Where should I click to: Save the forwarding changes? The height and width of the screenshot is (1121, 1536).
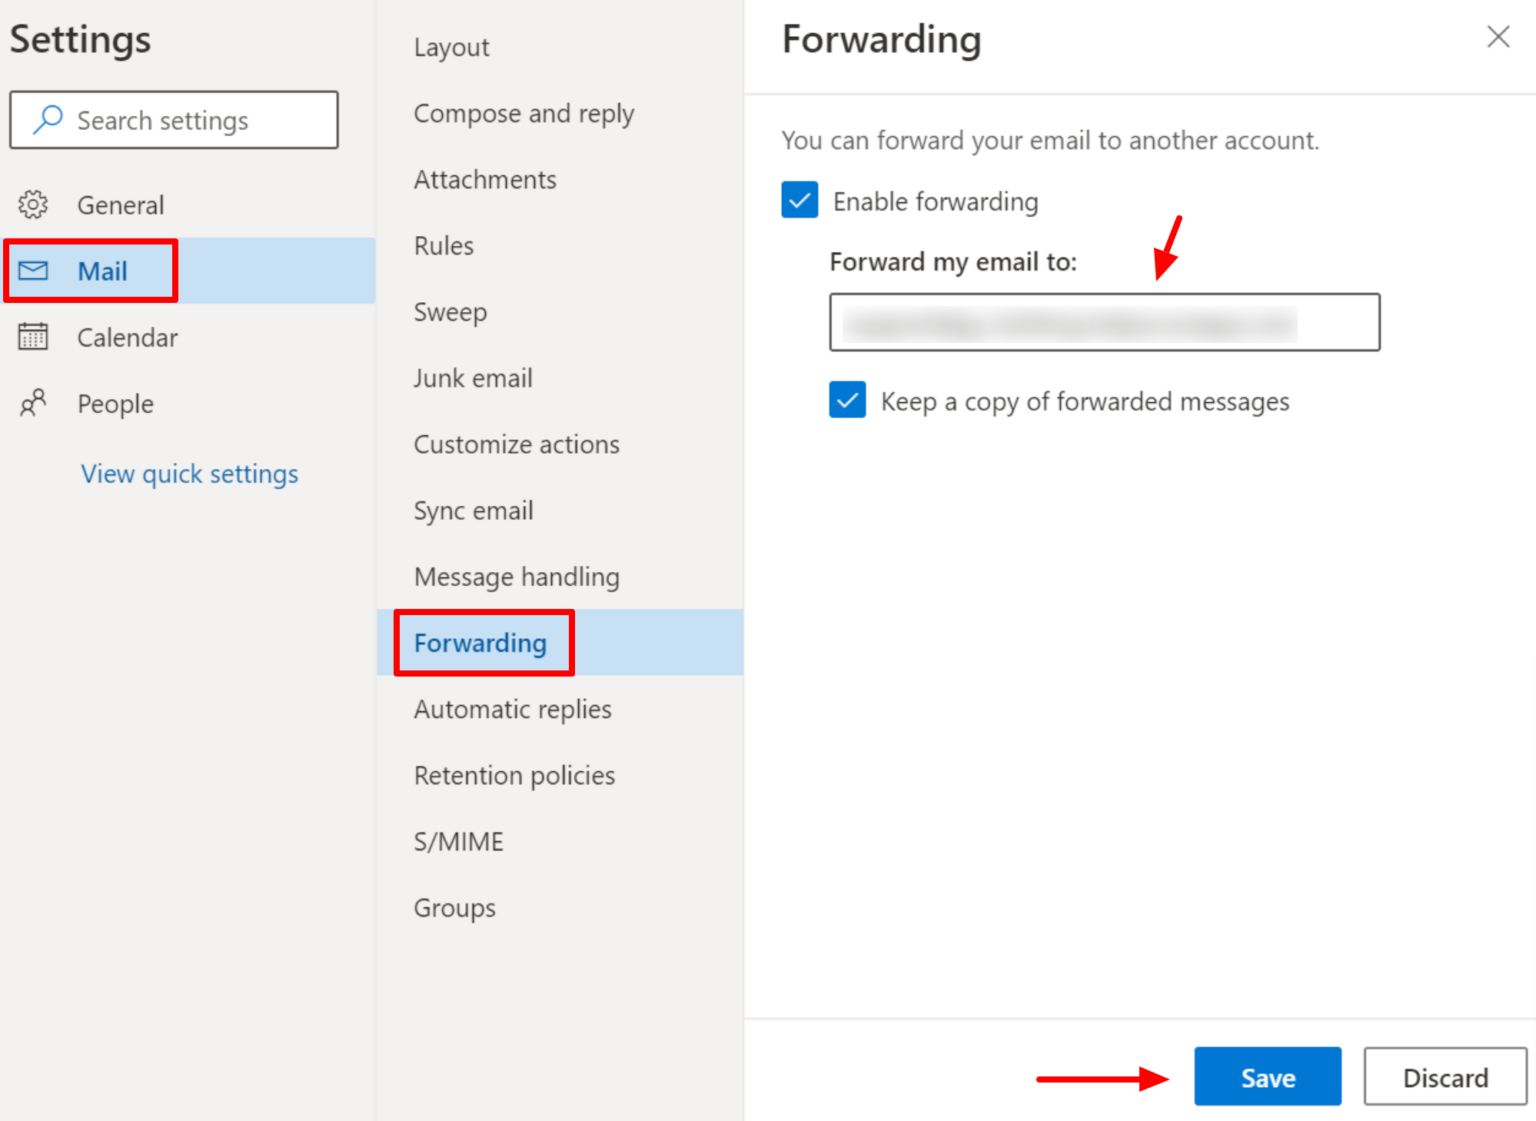tap(1267, 1077)
